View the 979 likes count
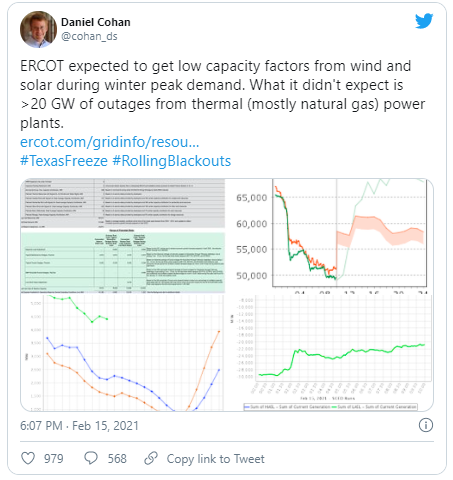This screenshot has height=480, width=453. 54,459
